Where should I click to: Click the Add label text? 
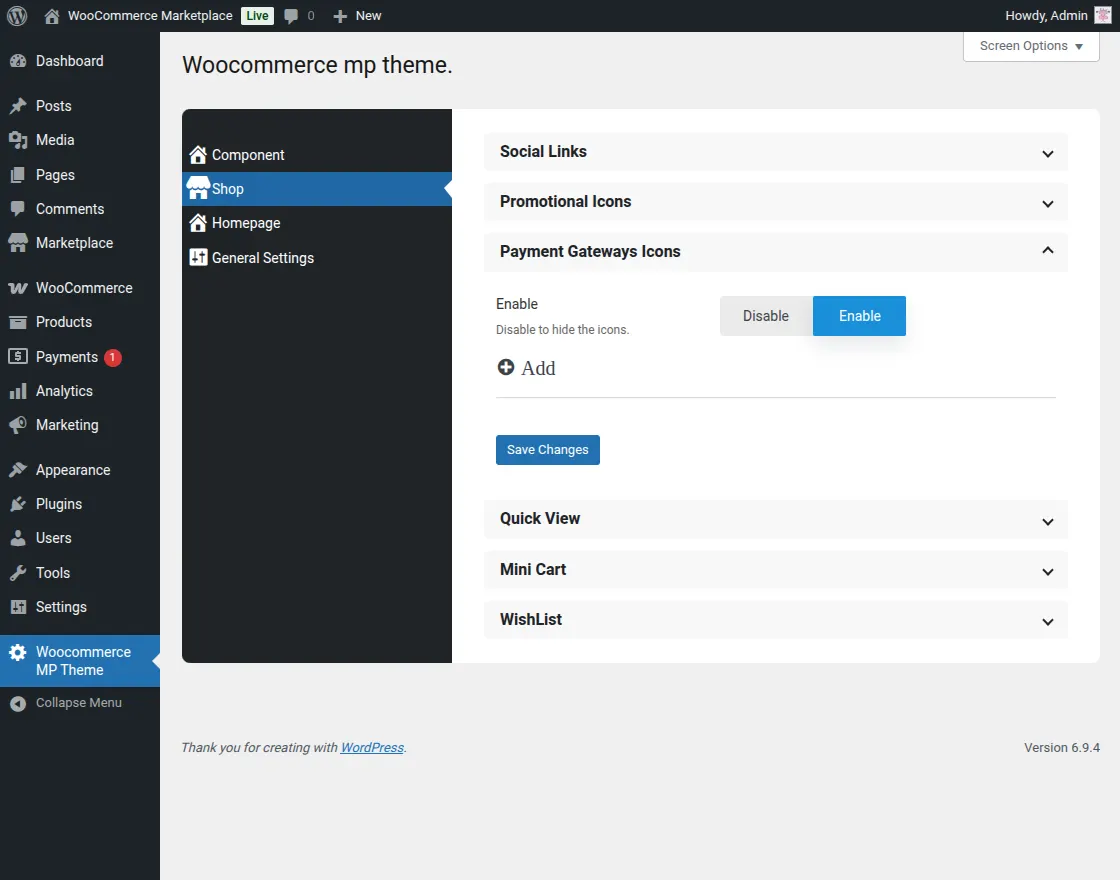click(538, 368)
